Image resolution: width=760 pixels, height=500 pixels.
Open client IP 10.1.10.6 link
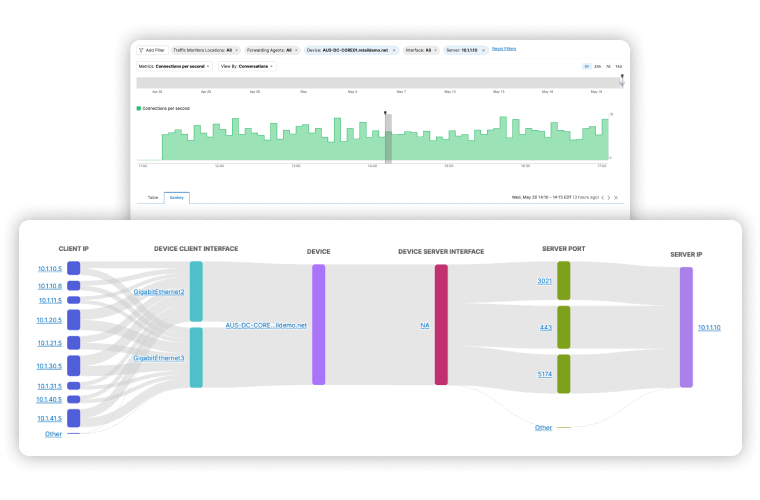pos(50,286)
